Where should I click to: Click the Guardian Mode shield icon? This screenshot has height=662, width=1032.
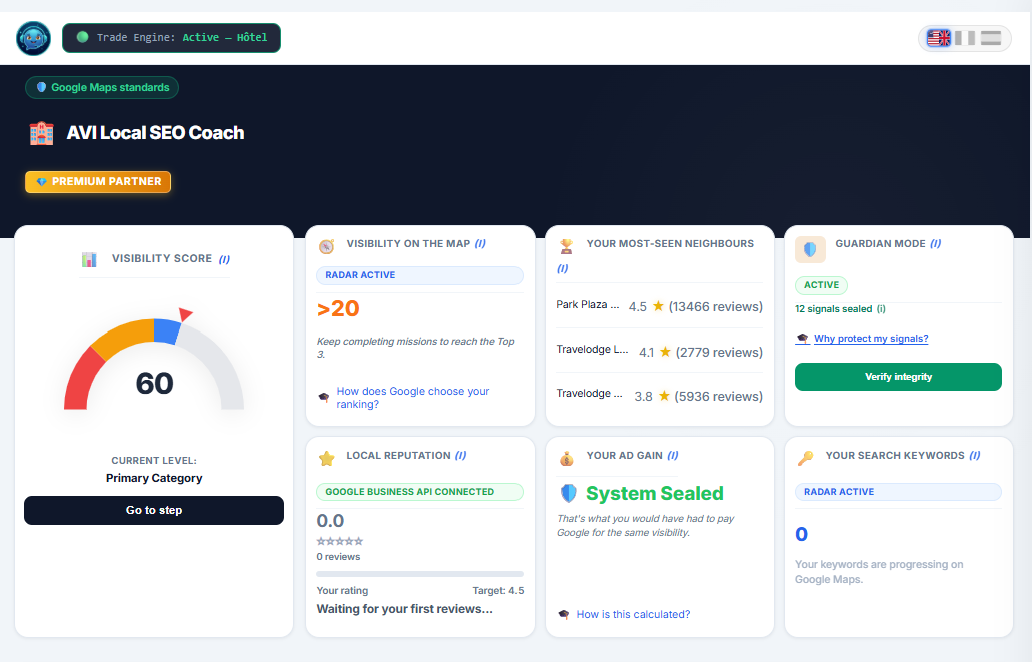point(810,249)
